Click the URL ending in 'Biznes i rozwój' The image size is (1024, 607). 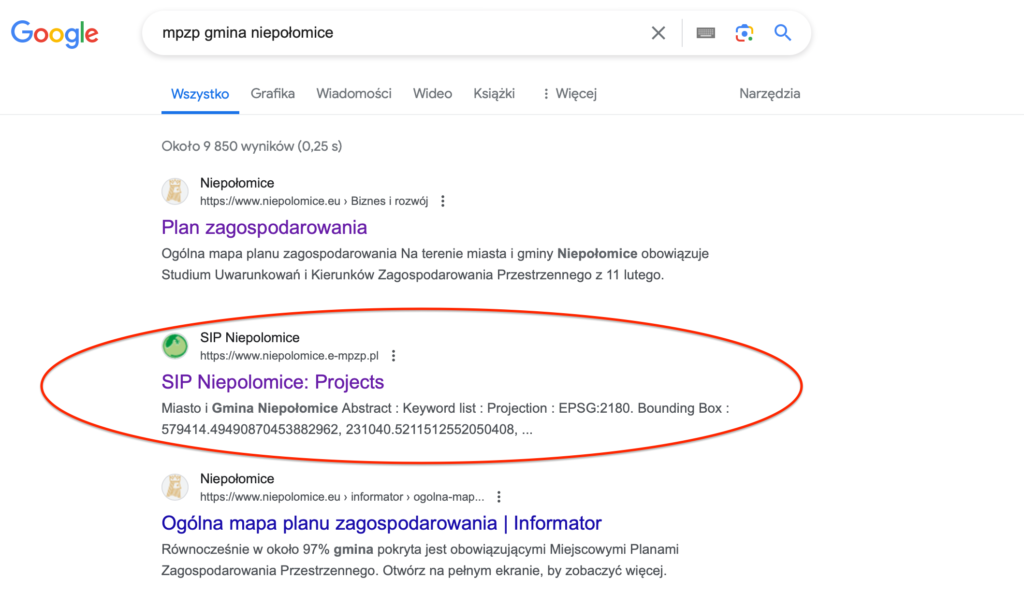[x=314, y=201]
